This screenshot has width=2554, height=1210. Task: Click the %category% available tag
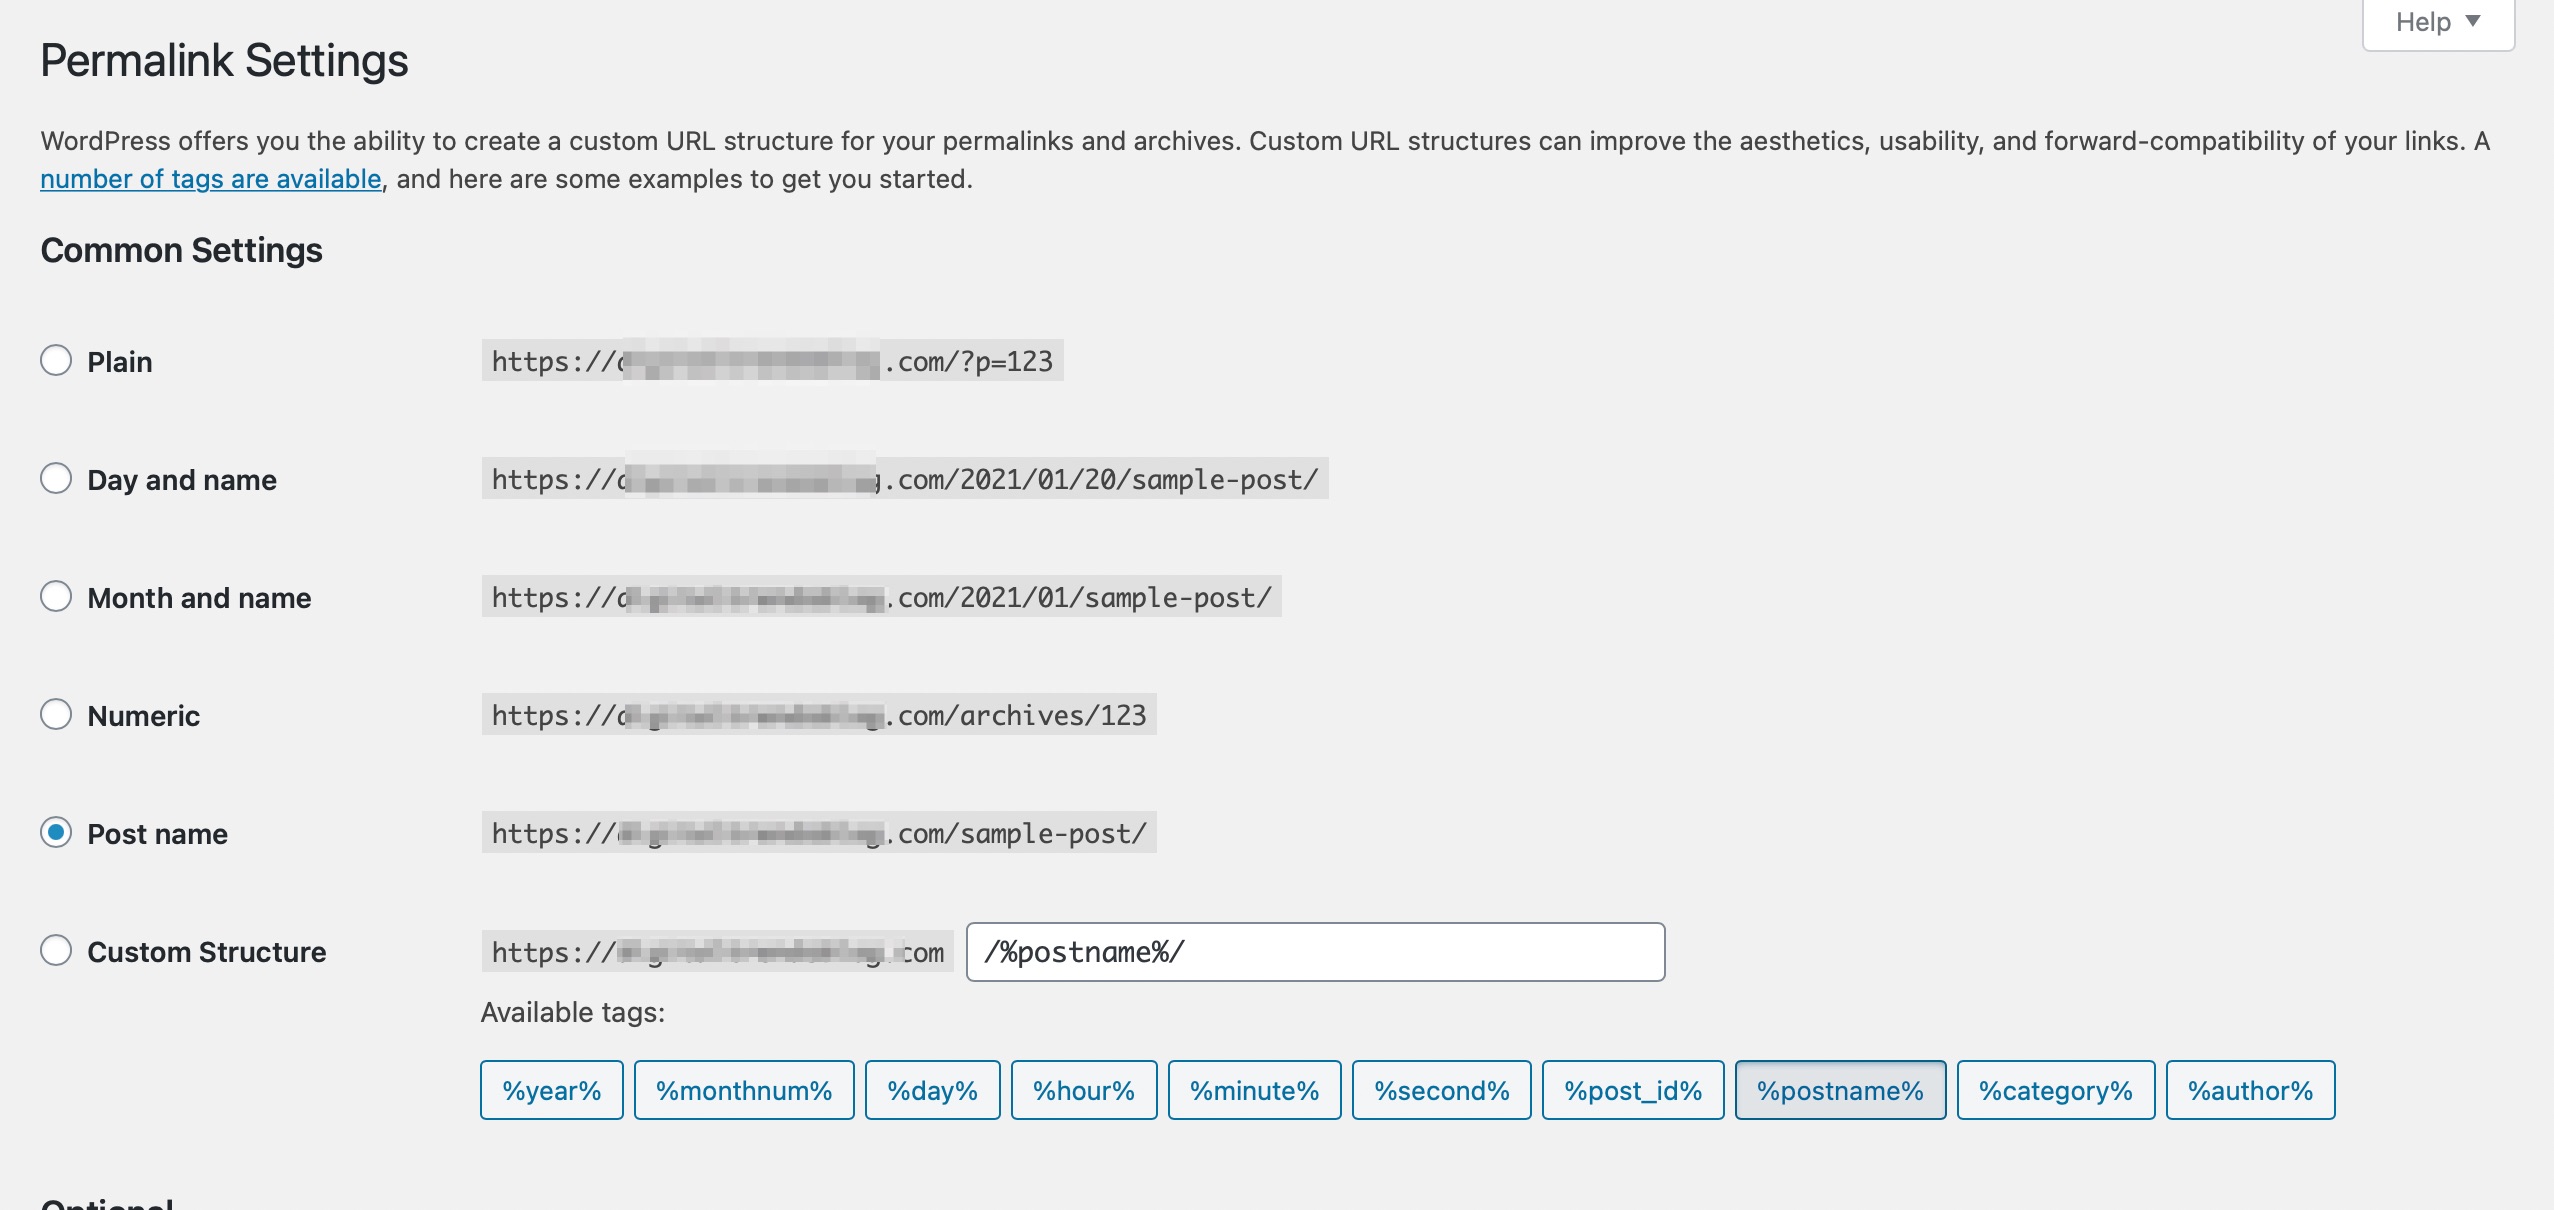click(x=2056, y=1088)
